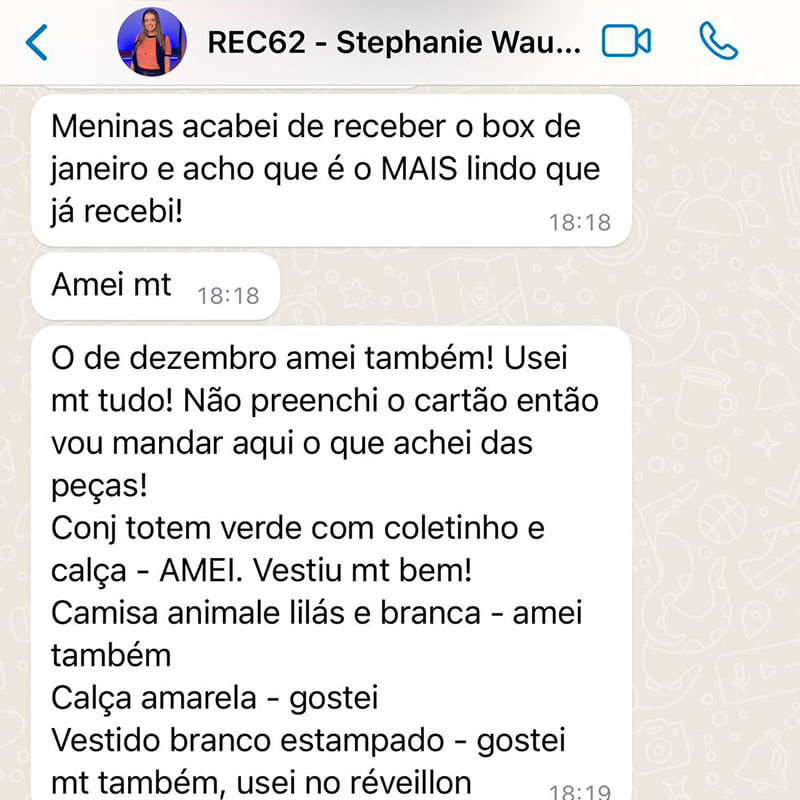The width and height of the screenshot is (800, 800).
Task: Click the text 'AMEI. Vestiu mt bem!'
Action: click(316, 570)
